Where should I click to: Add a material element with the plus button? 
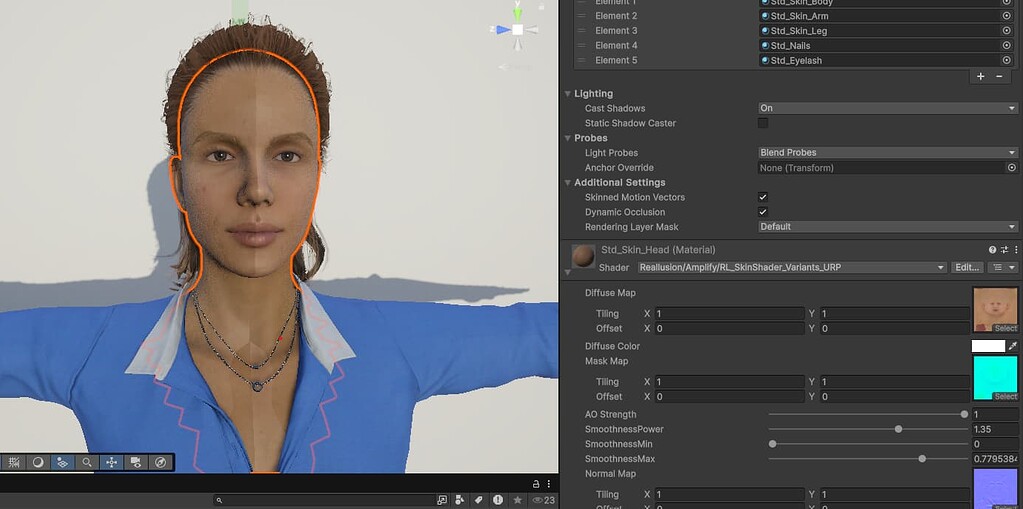(980, 76)
